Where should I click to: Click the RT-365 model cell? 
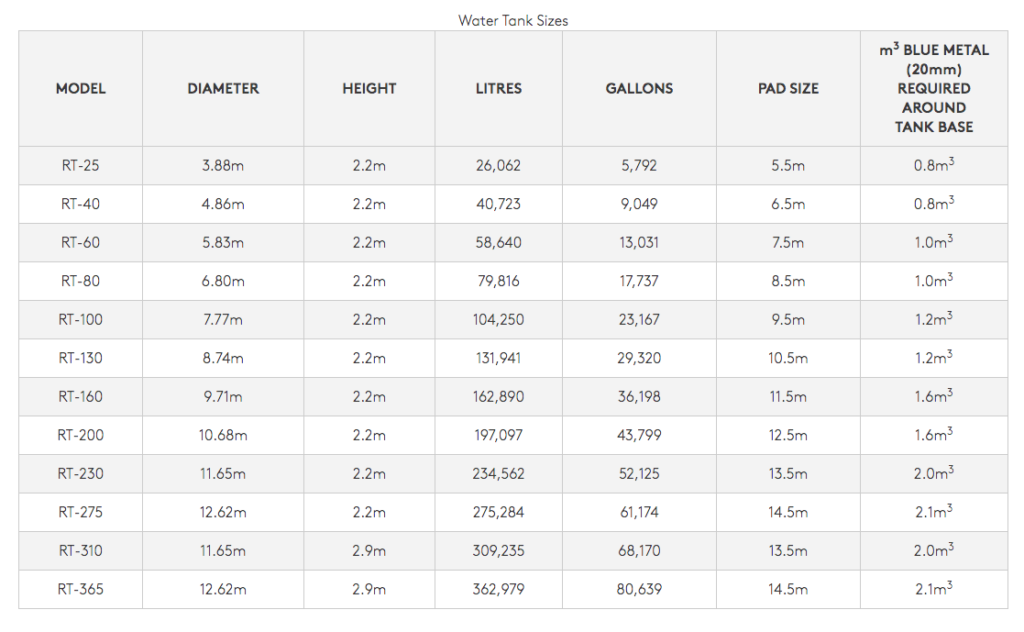[x=80, y=590]
